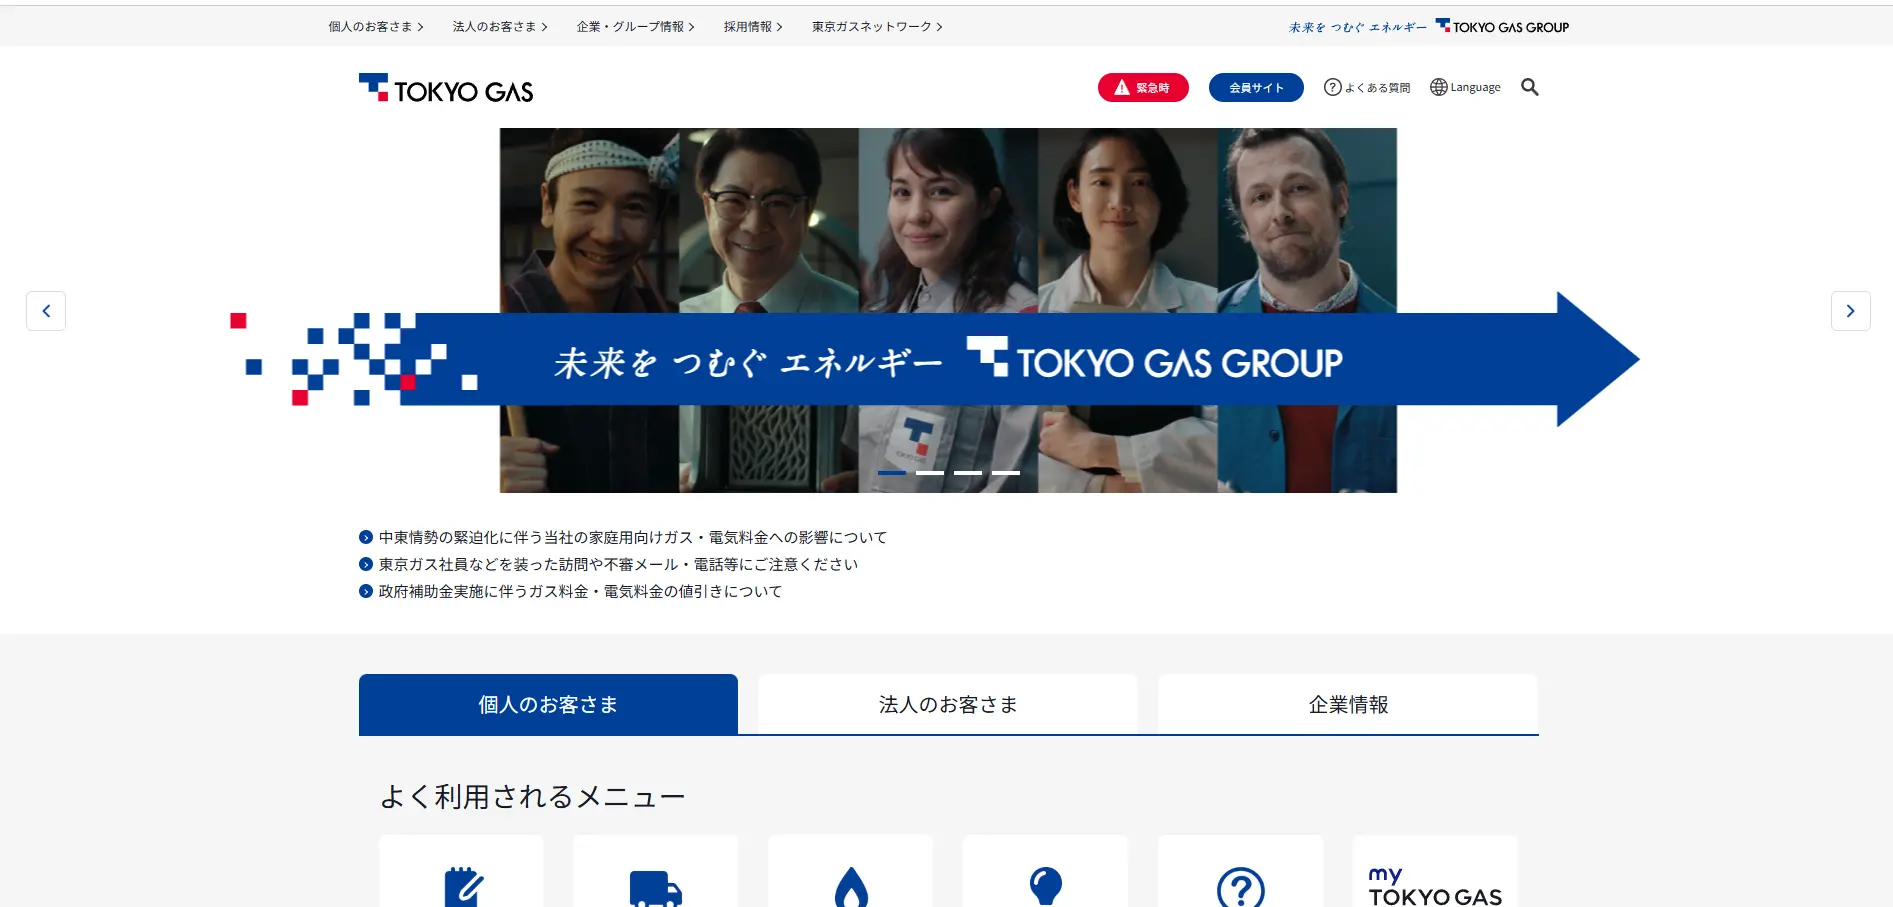
Task: Click the moving truck menu icon
Action: click(x=656, y=889)
